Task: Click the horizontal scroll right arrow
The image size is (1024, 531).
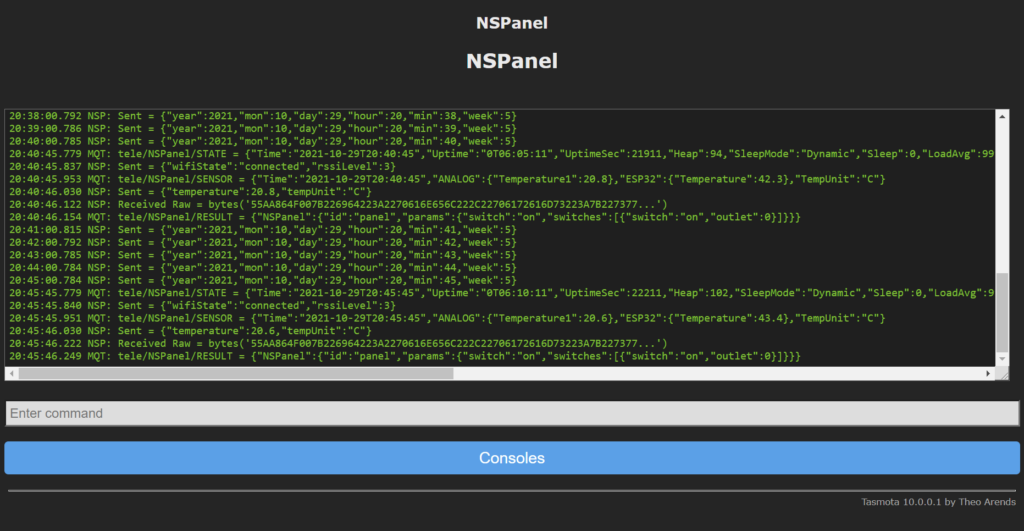Action: tap(988, 374)
